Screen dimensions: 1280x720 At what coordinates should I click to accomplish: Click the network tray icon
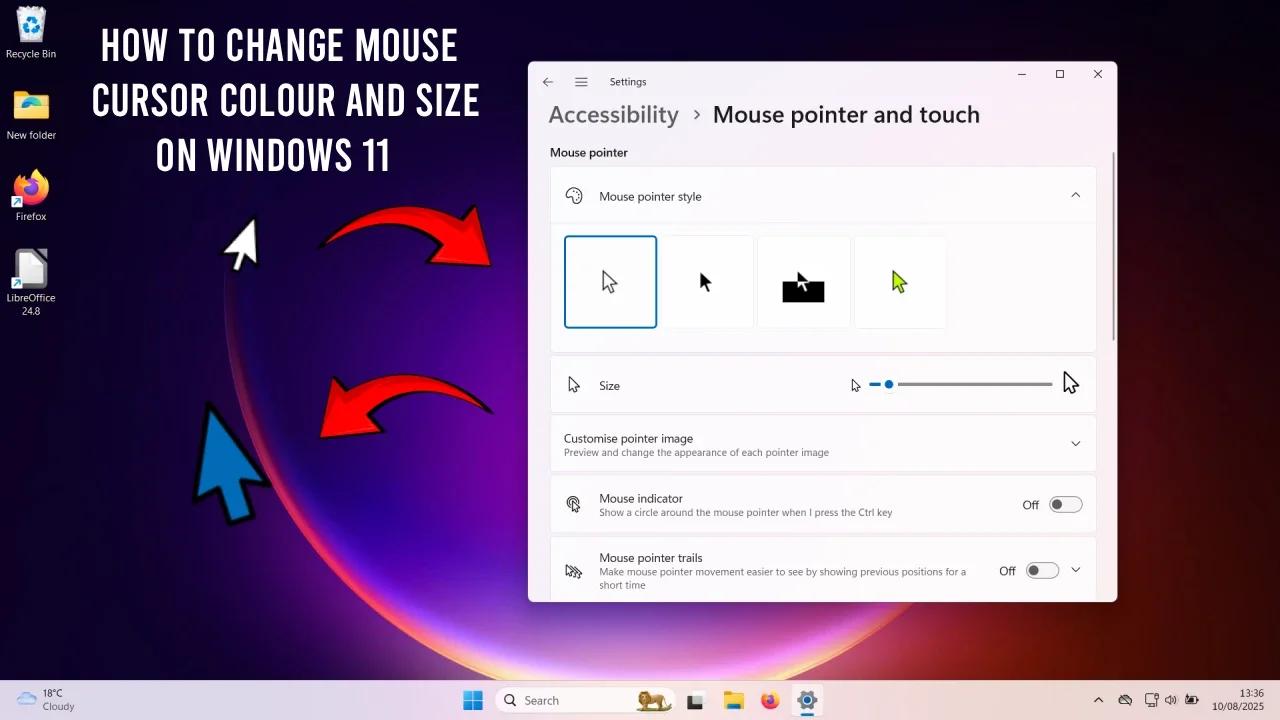point(1151,700)
